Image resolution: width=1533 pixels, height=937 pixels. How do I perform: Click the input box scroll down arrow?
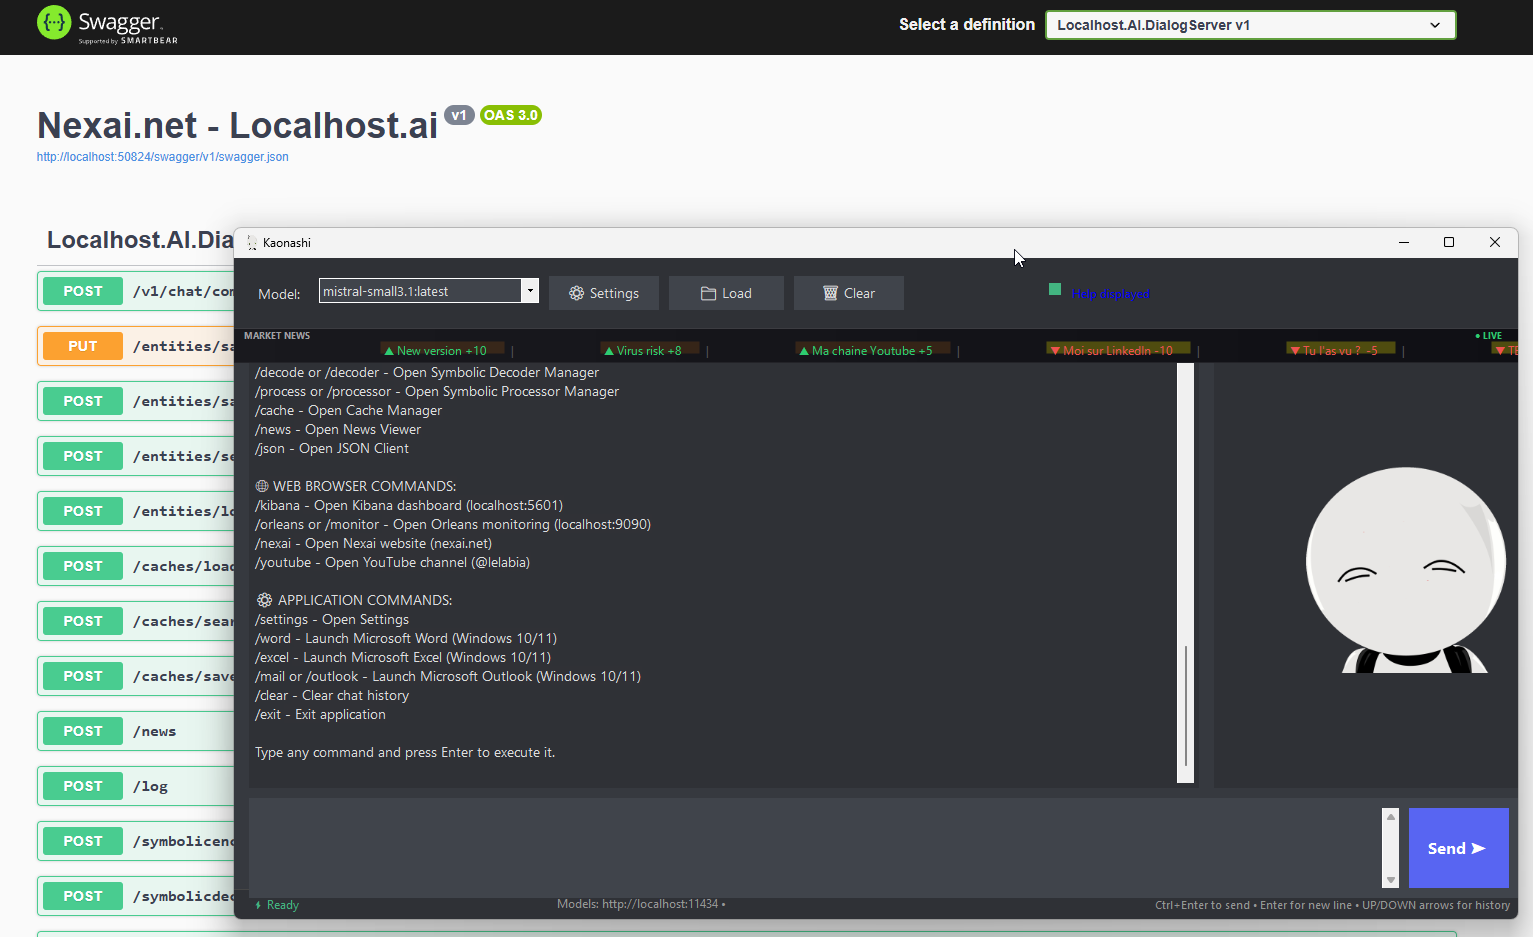click(x=1390, y=880)
